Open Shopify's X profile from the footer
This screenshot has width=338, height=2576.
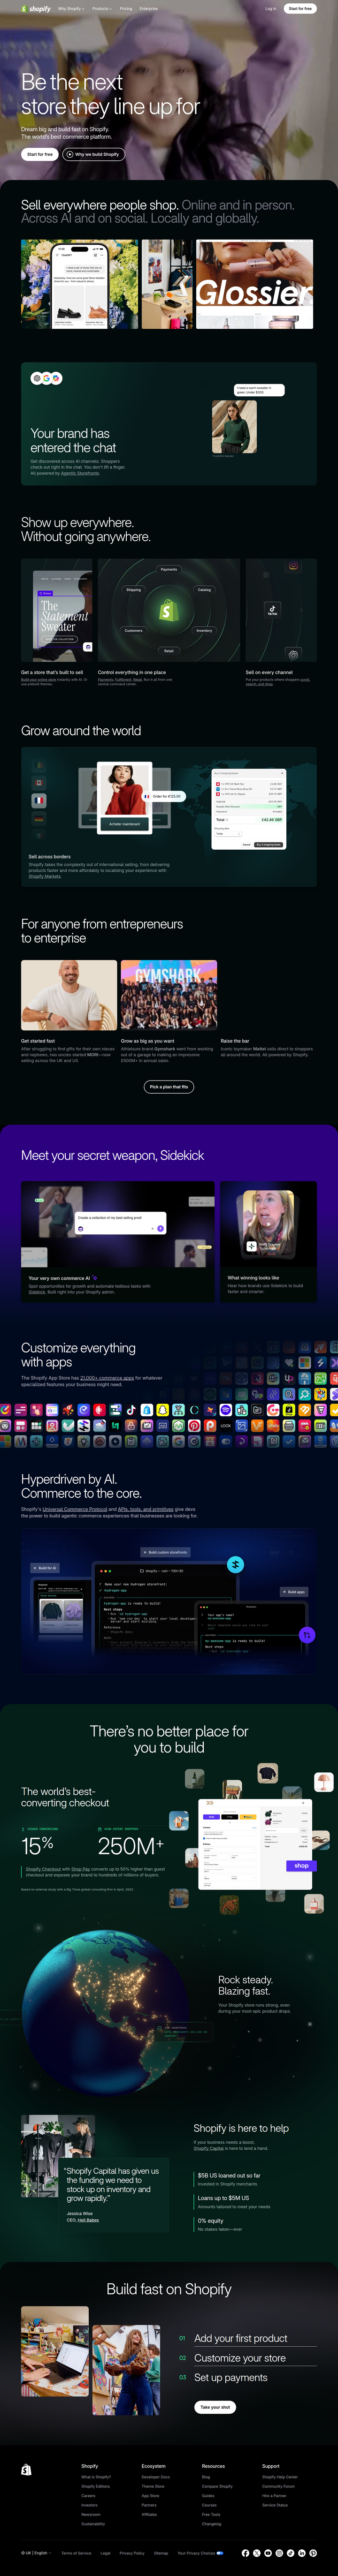point(256,2553)
